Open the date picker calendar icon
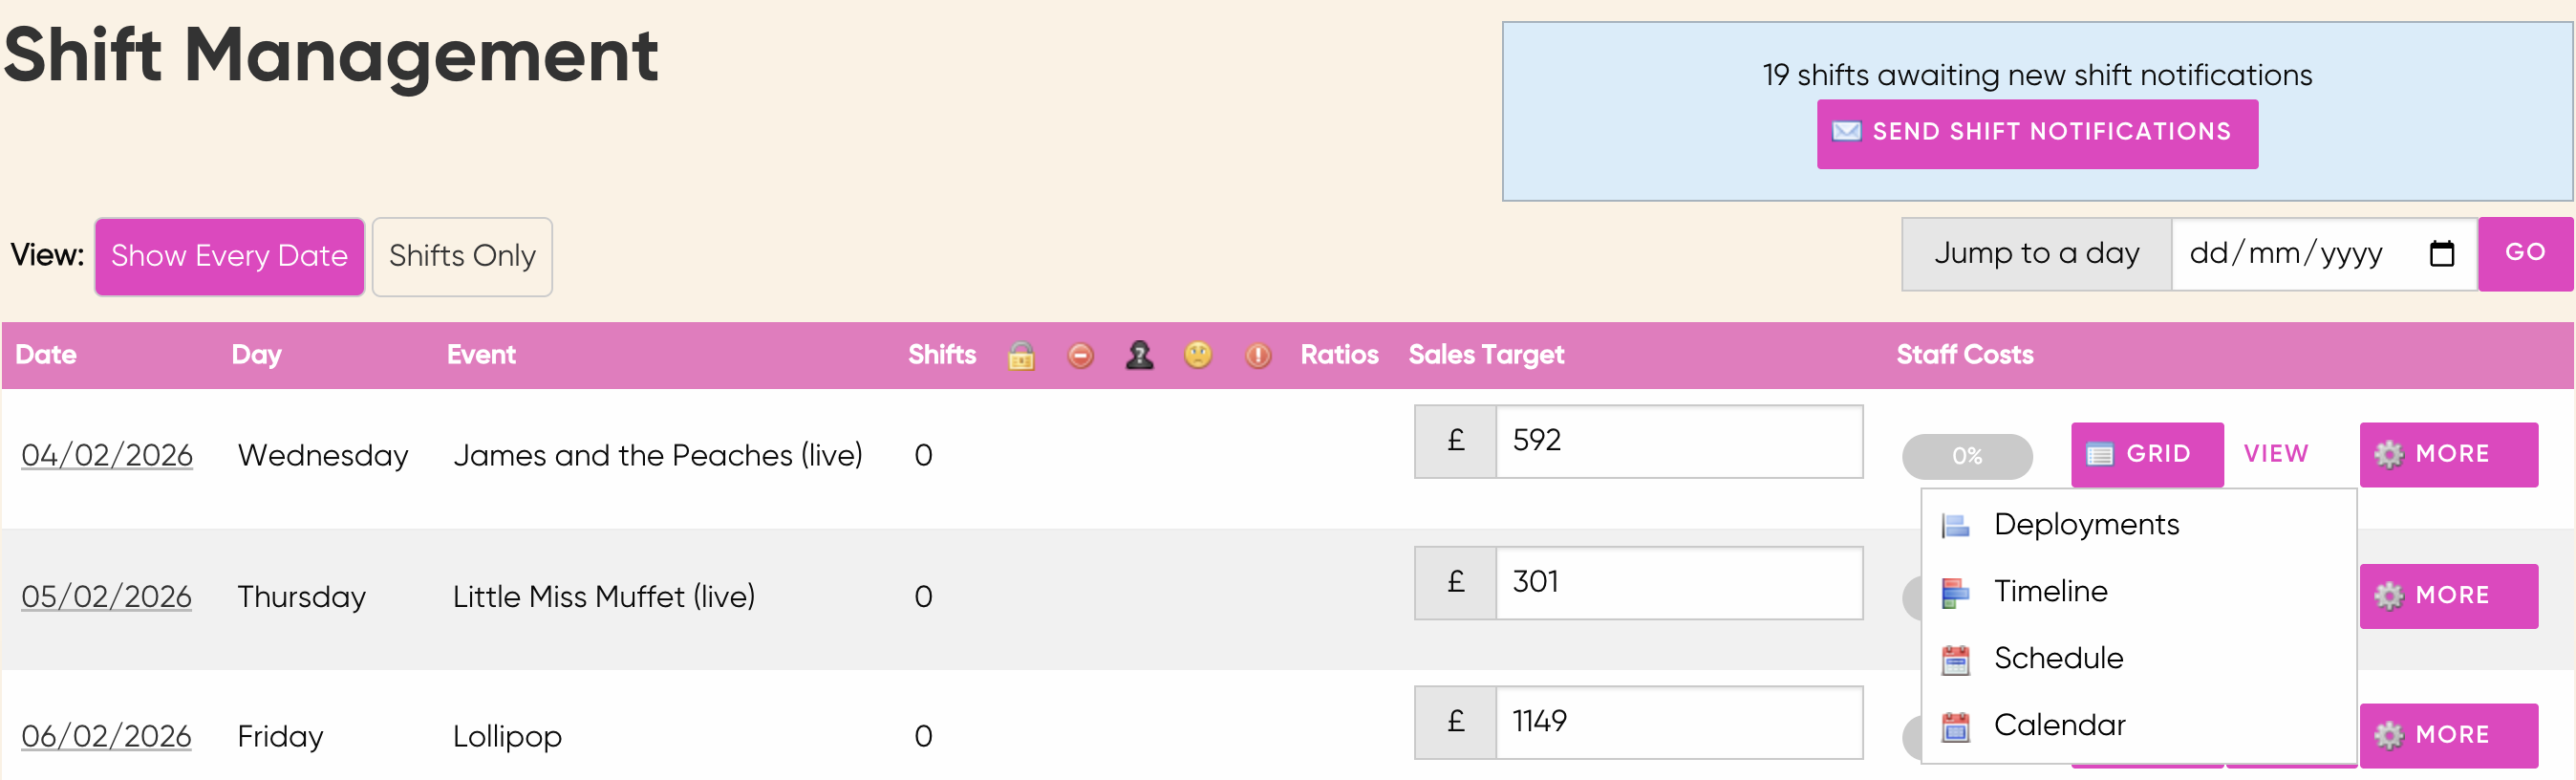The image size is (2576, 780). point(2441,254)
